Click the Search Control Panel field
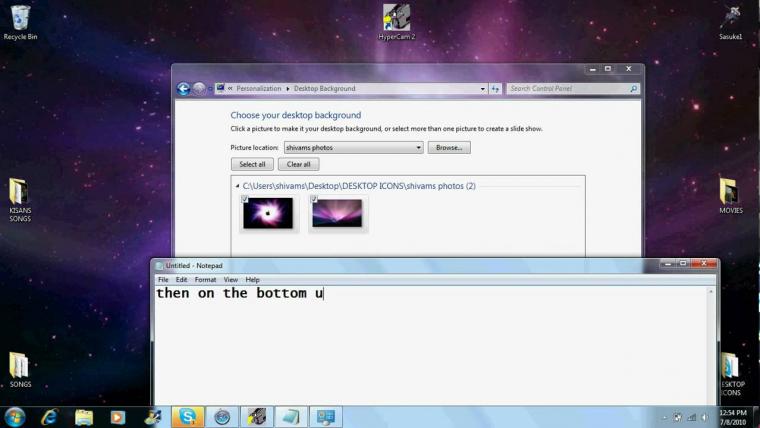760x428 pixels. pyautogui.click(x=567, y=88)
